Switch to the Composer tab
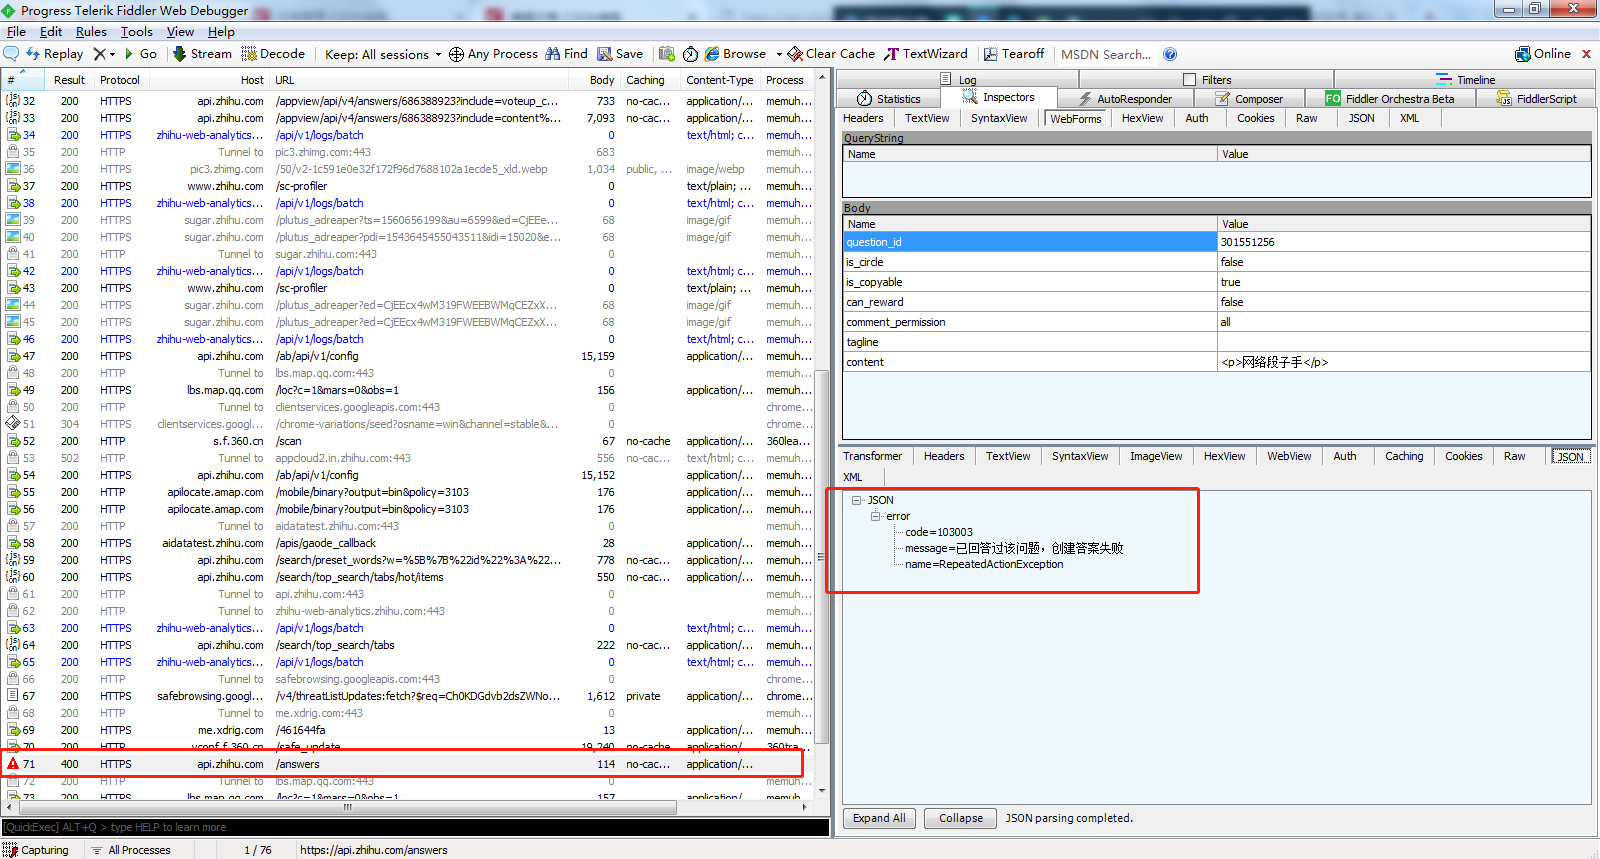 tap(1249, 98)
